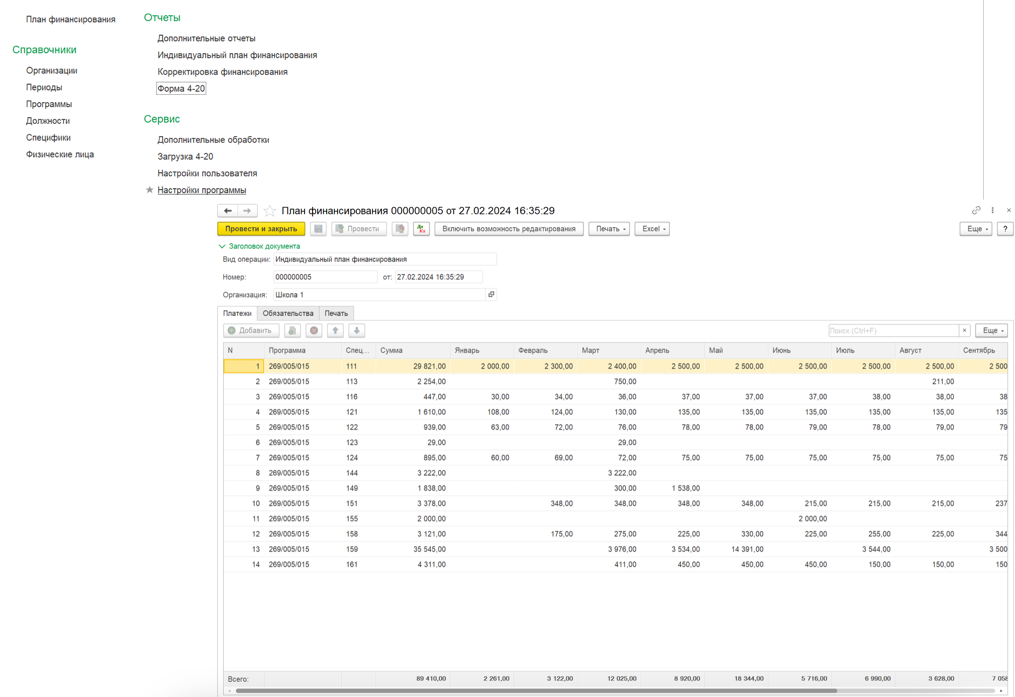Open Индивидуальный план финансирования report

tap(237, 56)
